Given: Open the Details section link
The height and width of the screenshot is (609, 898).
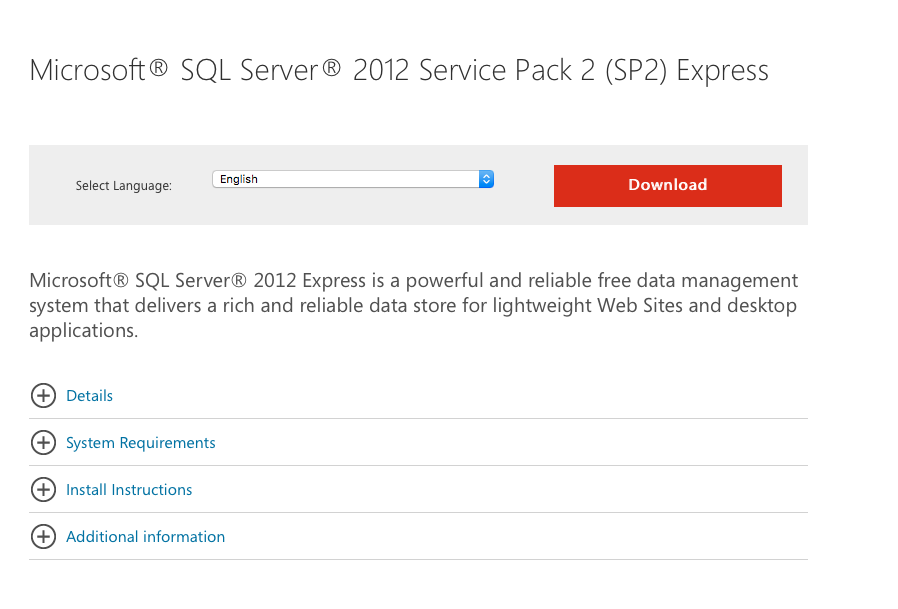Looking at the screenshot, I should pos(89,396).
